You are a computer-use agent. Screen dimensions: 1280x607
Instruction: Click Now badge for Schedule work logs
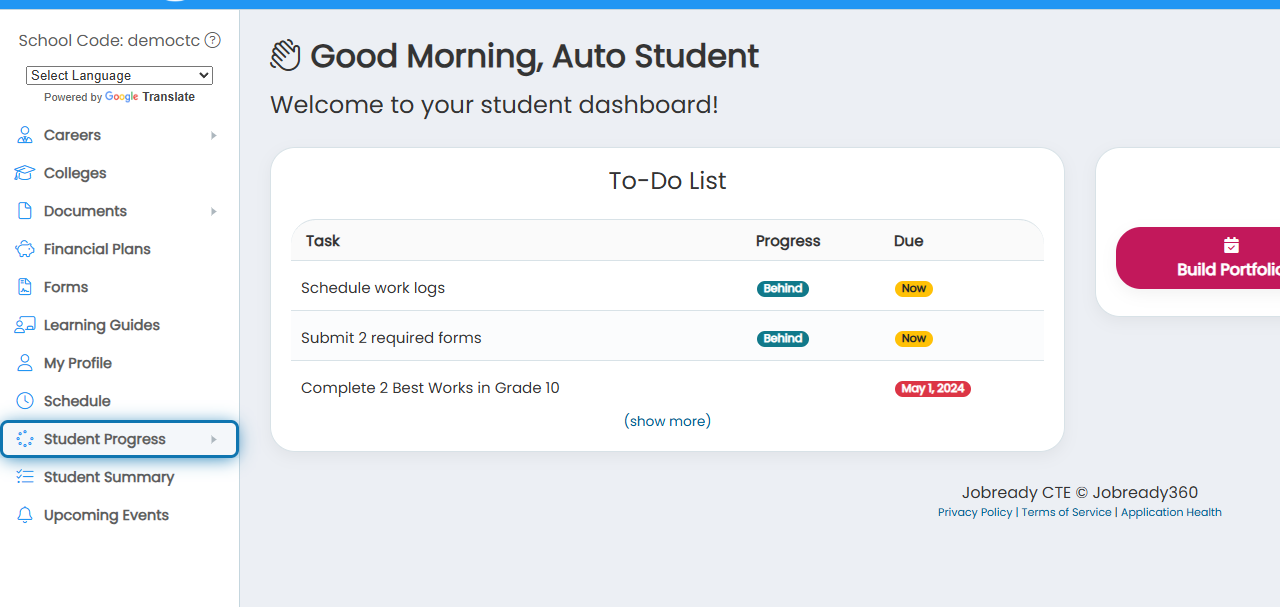[x=914, y=288]
